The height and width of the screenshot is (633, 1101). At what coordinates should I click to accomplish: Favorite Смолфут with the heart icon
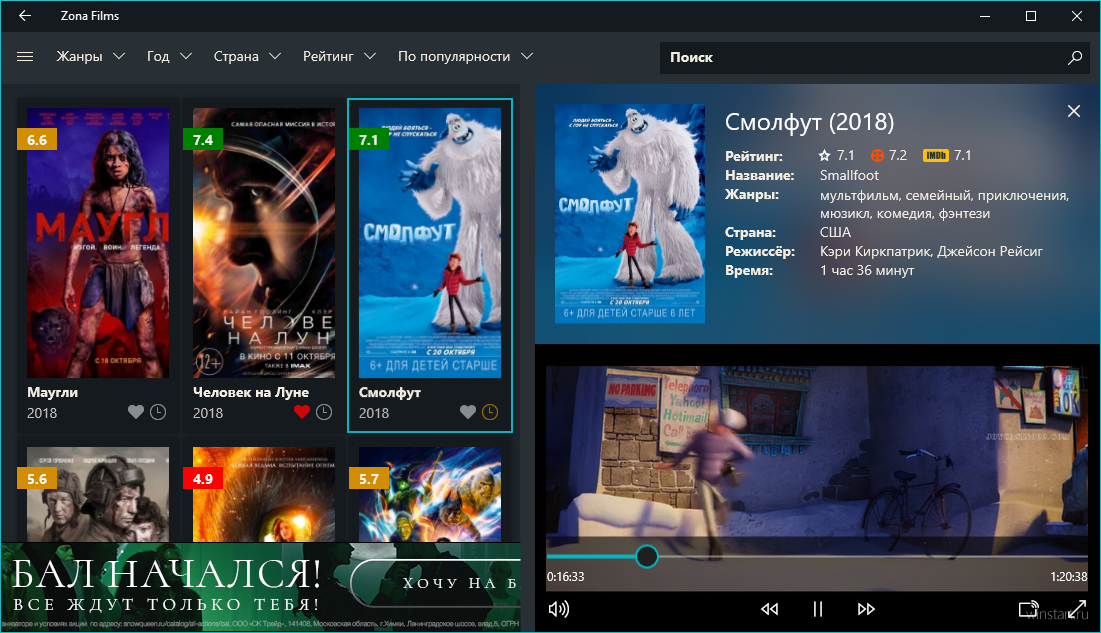click(468, 412)
